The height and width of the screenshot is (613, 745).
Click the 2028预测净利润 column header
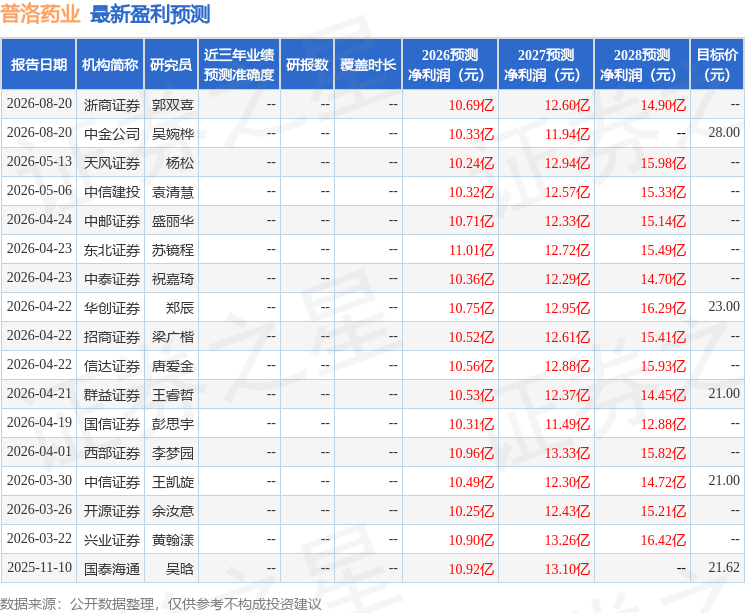641,65
